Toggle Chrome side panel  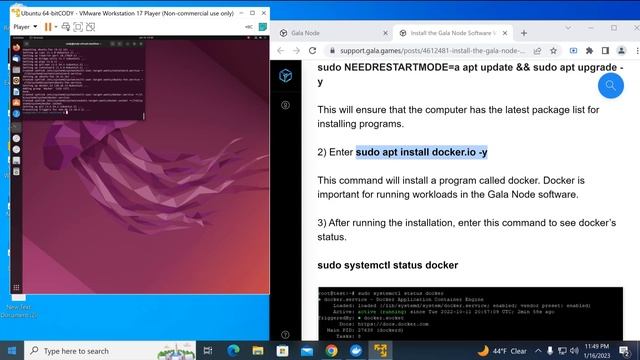pos(605,51)
